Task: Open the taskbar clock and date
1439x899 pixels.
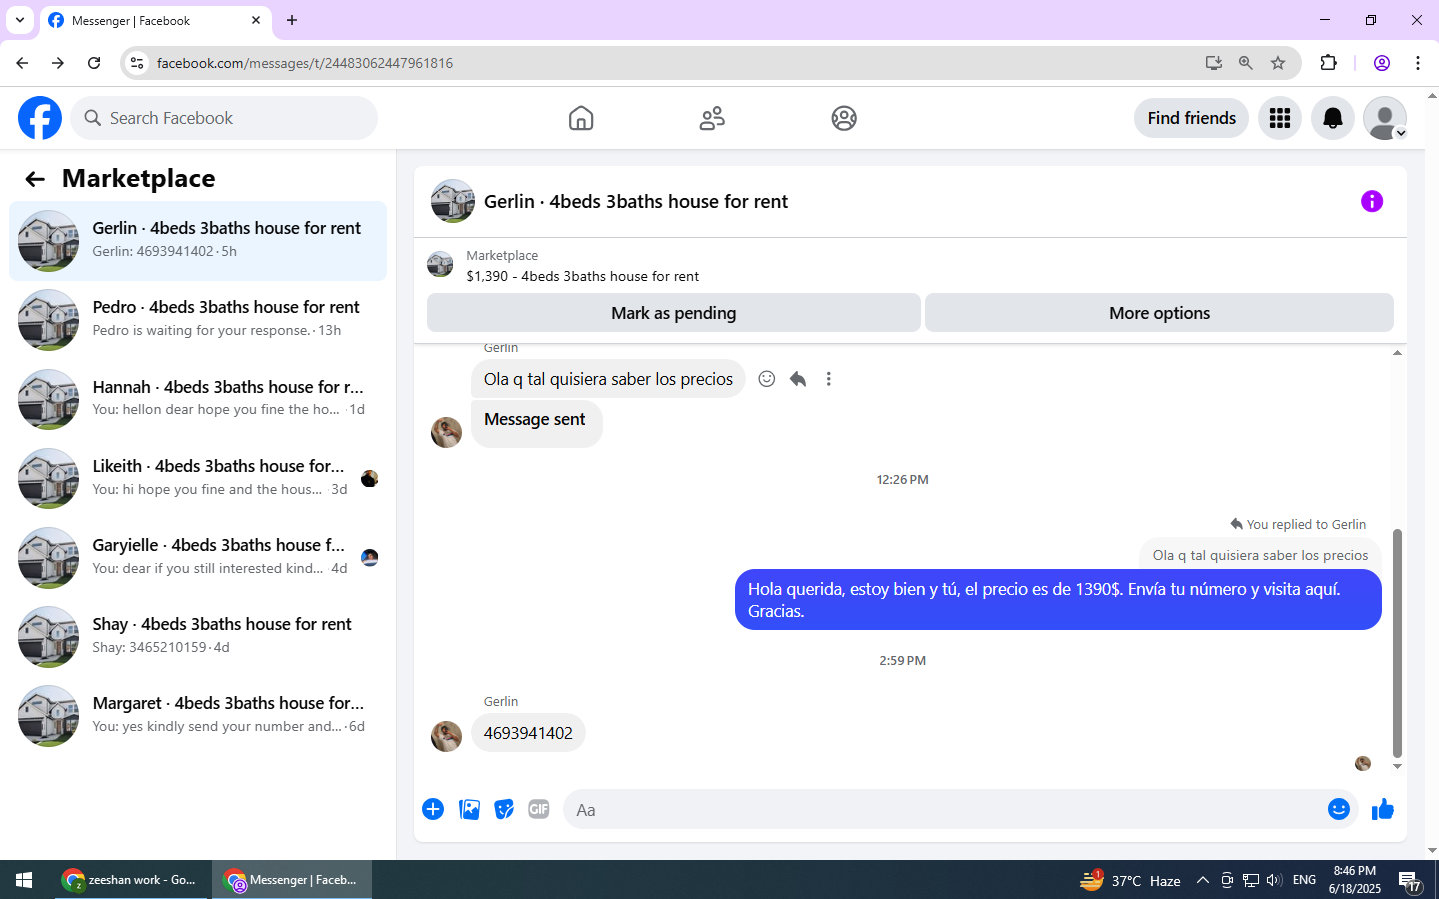Action: tap(1355, 880)
